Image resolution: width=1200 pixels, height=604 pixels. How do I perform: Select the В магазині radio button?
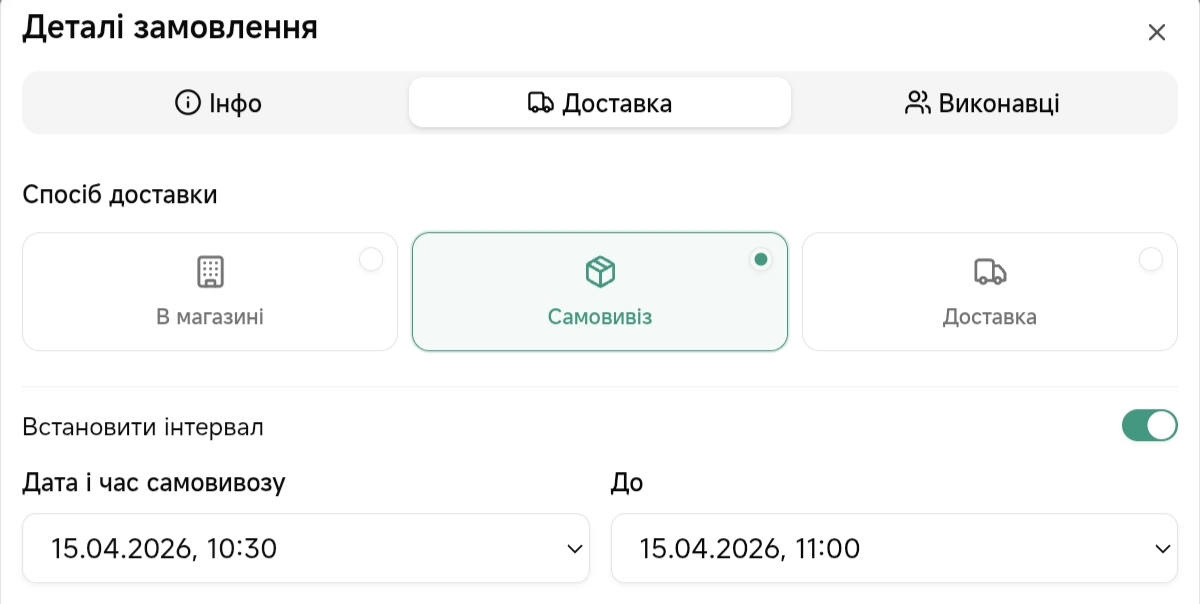371,260
